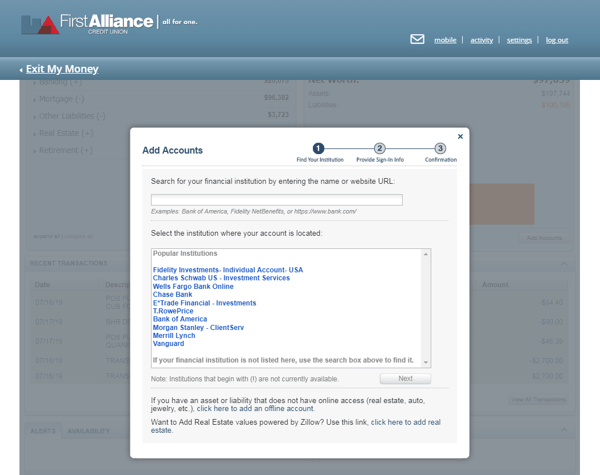Click Add Accounts button on background page
This screenshot has height=475, width=600.
(544, 238)
